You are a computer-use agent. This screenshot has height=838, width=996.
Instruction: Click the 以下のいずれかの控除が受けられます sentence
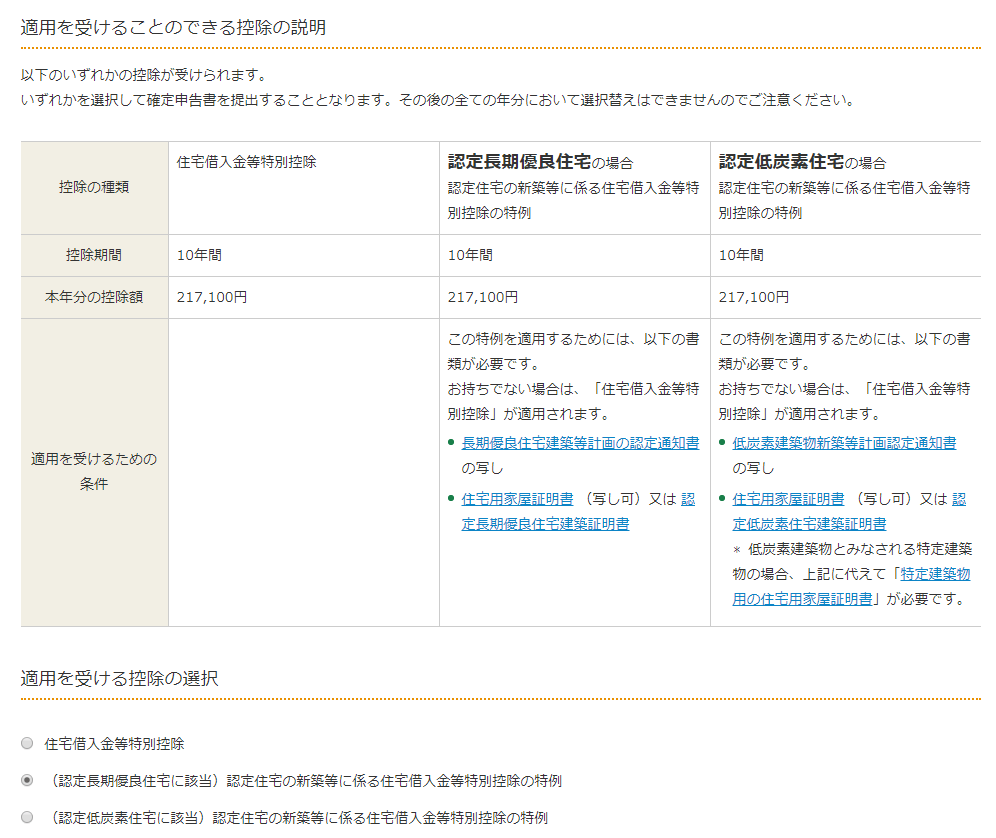pos(145,75)
